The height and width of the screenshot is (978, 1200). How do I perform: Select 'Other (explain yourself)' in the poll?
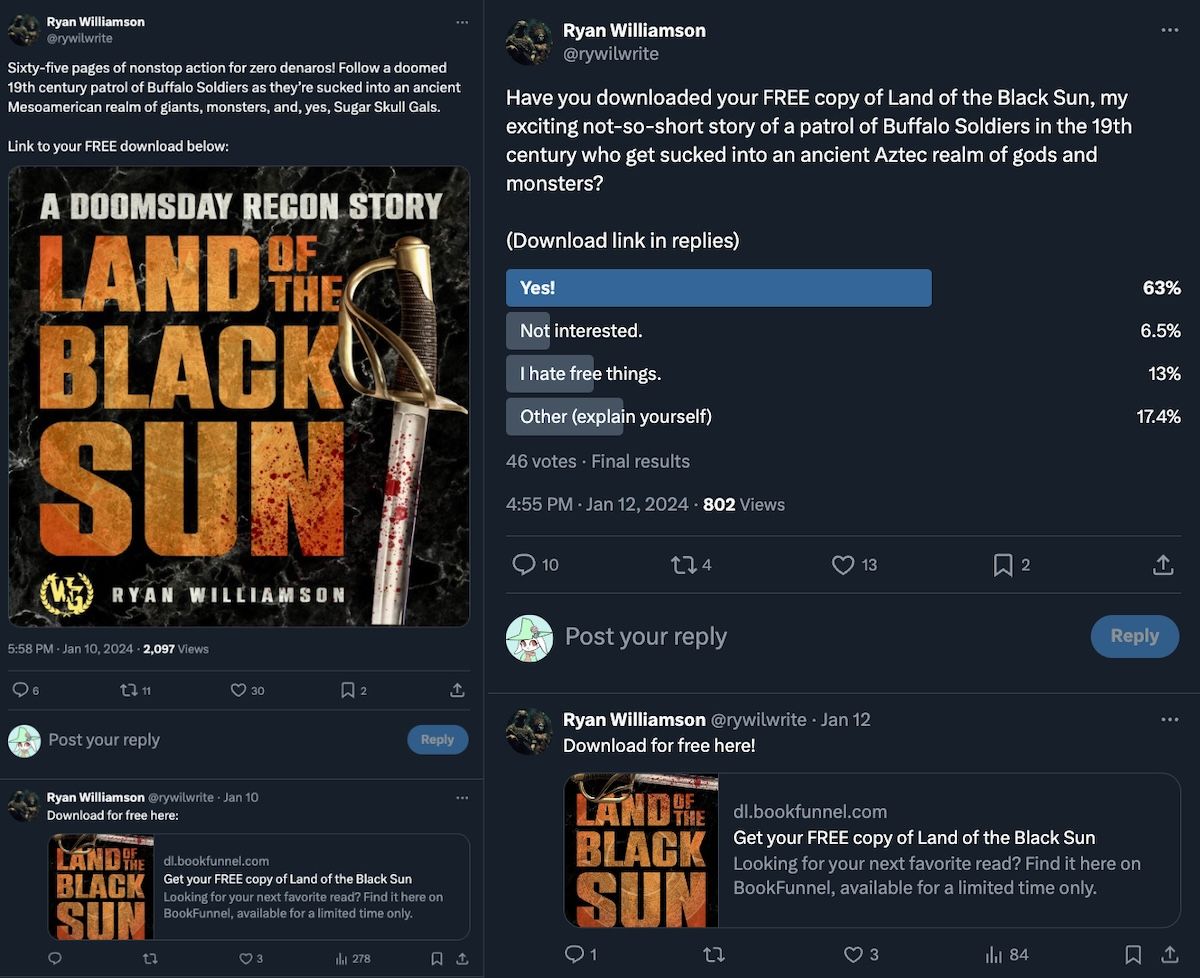[x=610, y=416]
